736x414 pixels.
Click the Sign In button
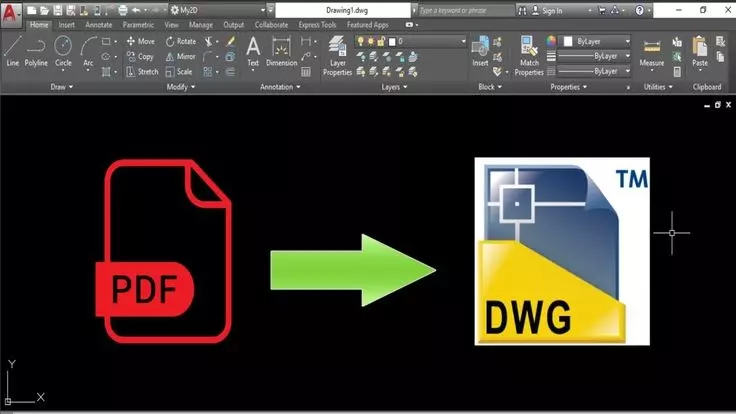click(x=547, y=10)
